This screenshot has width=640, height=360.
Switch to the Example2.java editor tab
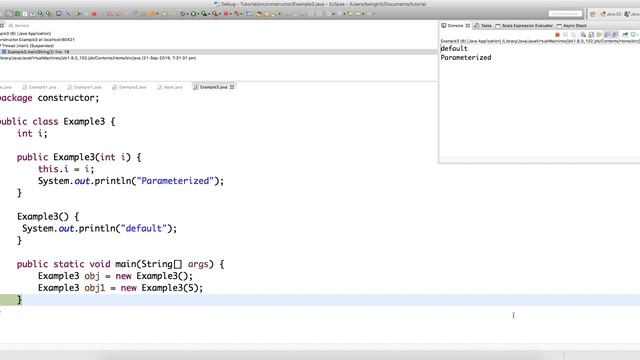[x=129, y=87]
